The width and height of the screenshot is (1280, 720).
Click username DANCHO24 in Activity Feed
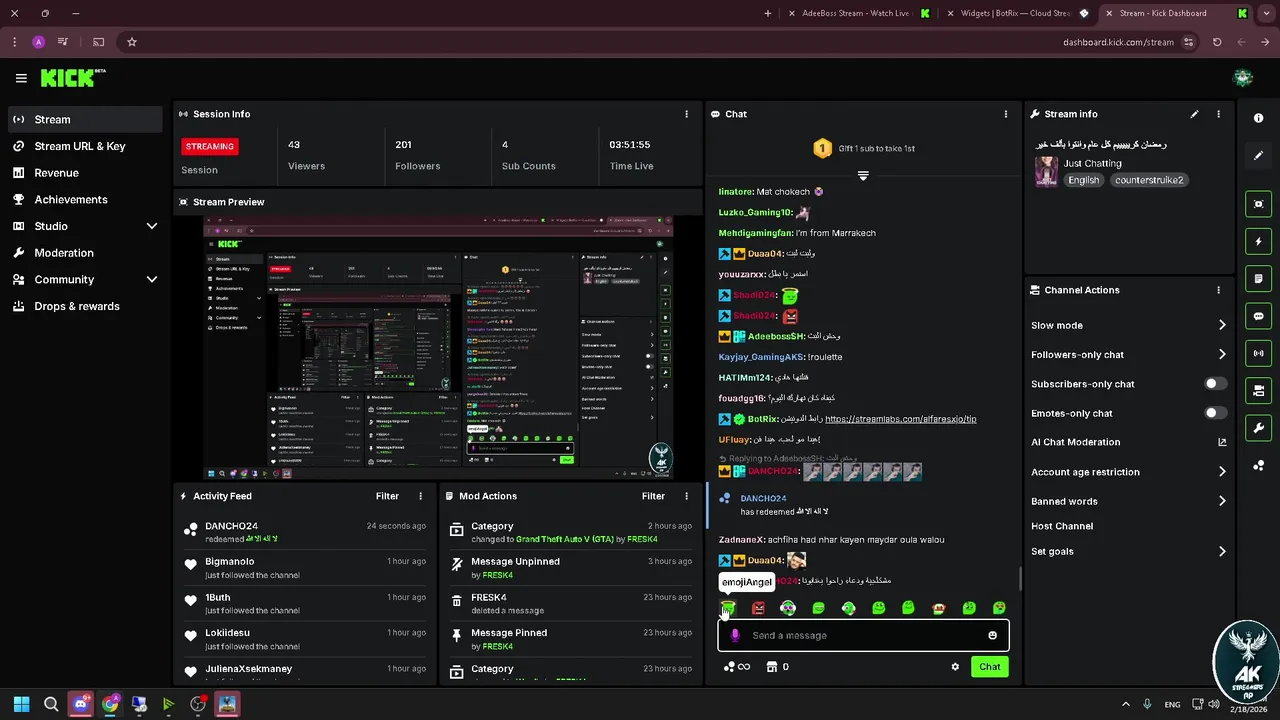coord(231,526)
